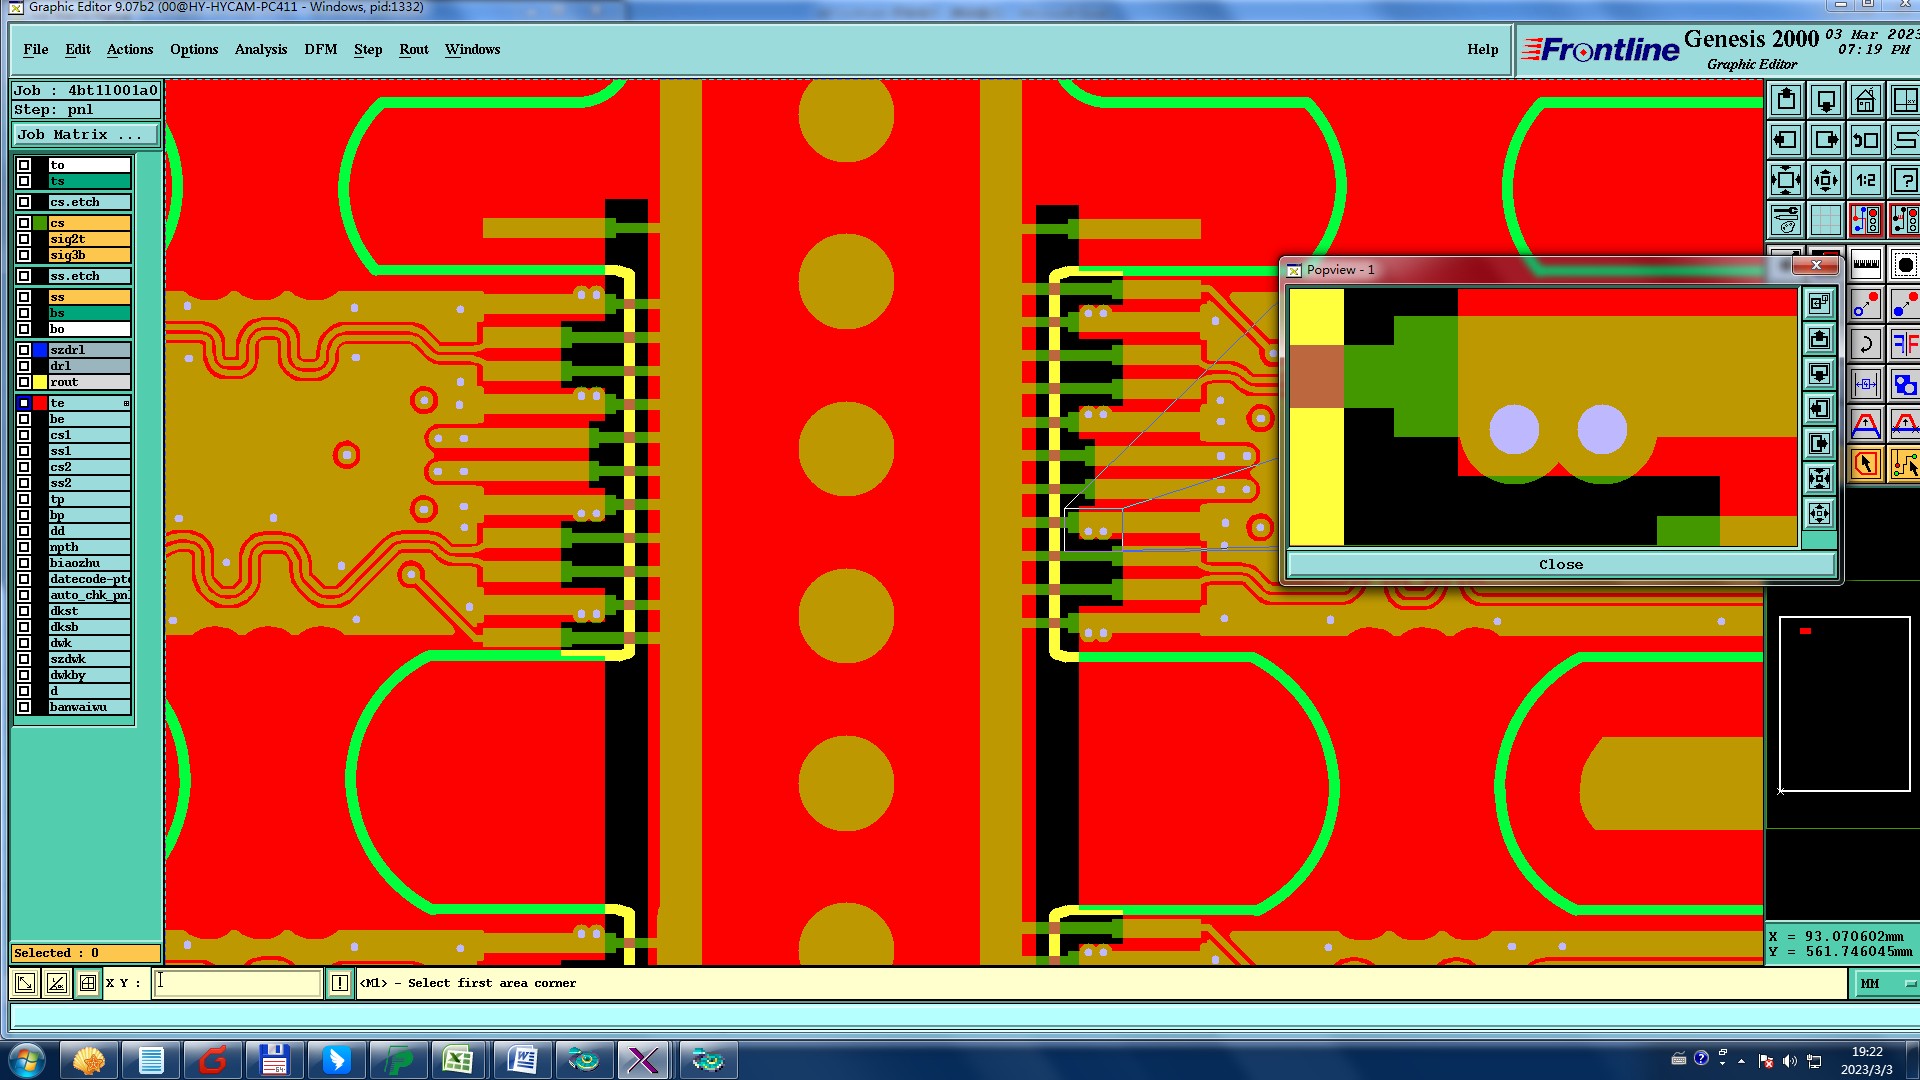
Task: Open the DFM menu
Action: click(320, 49)
